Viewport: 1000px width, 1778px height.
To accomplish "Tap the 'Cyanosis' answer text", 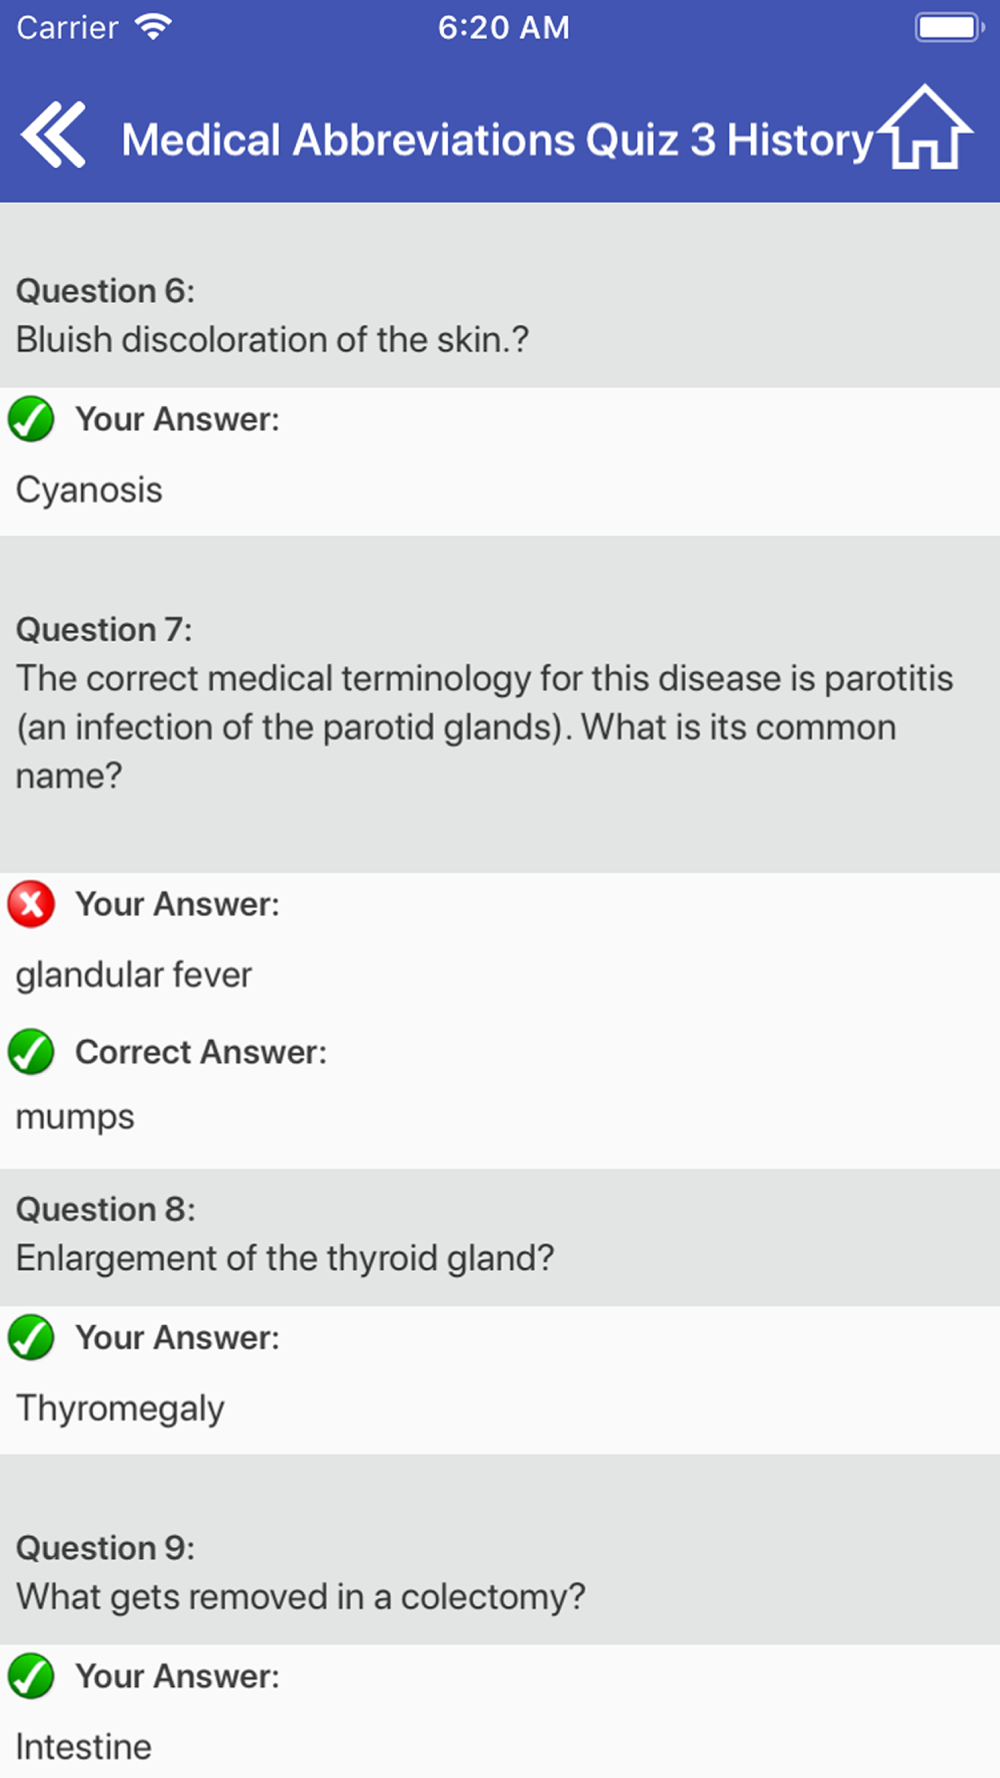I will tap(89, 490).
